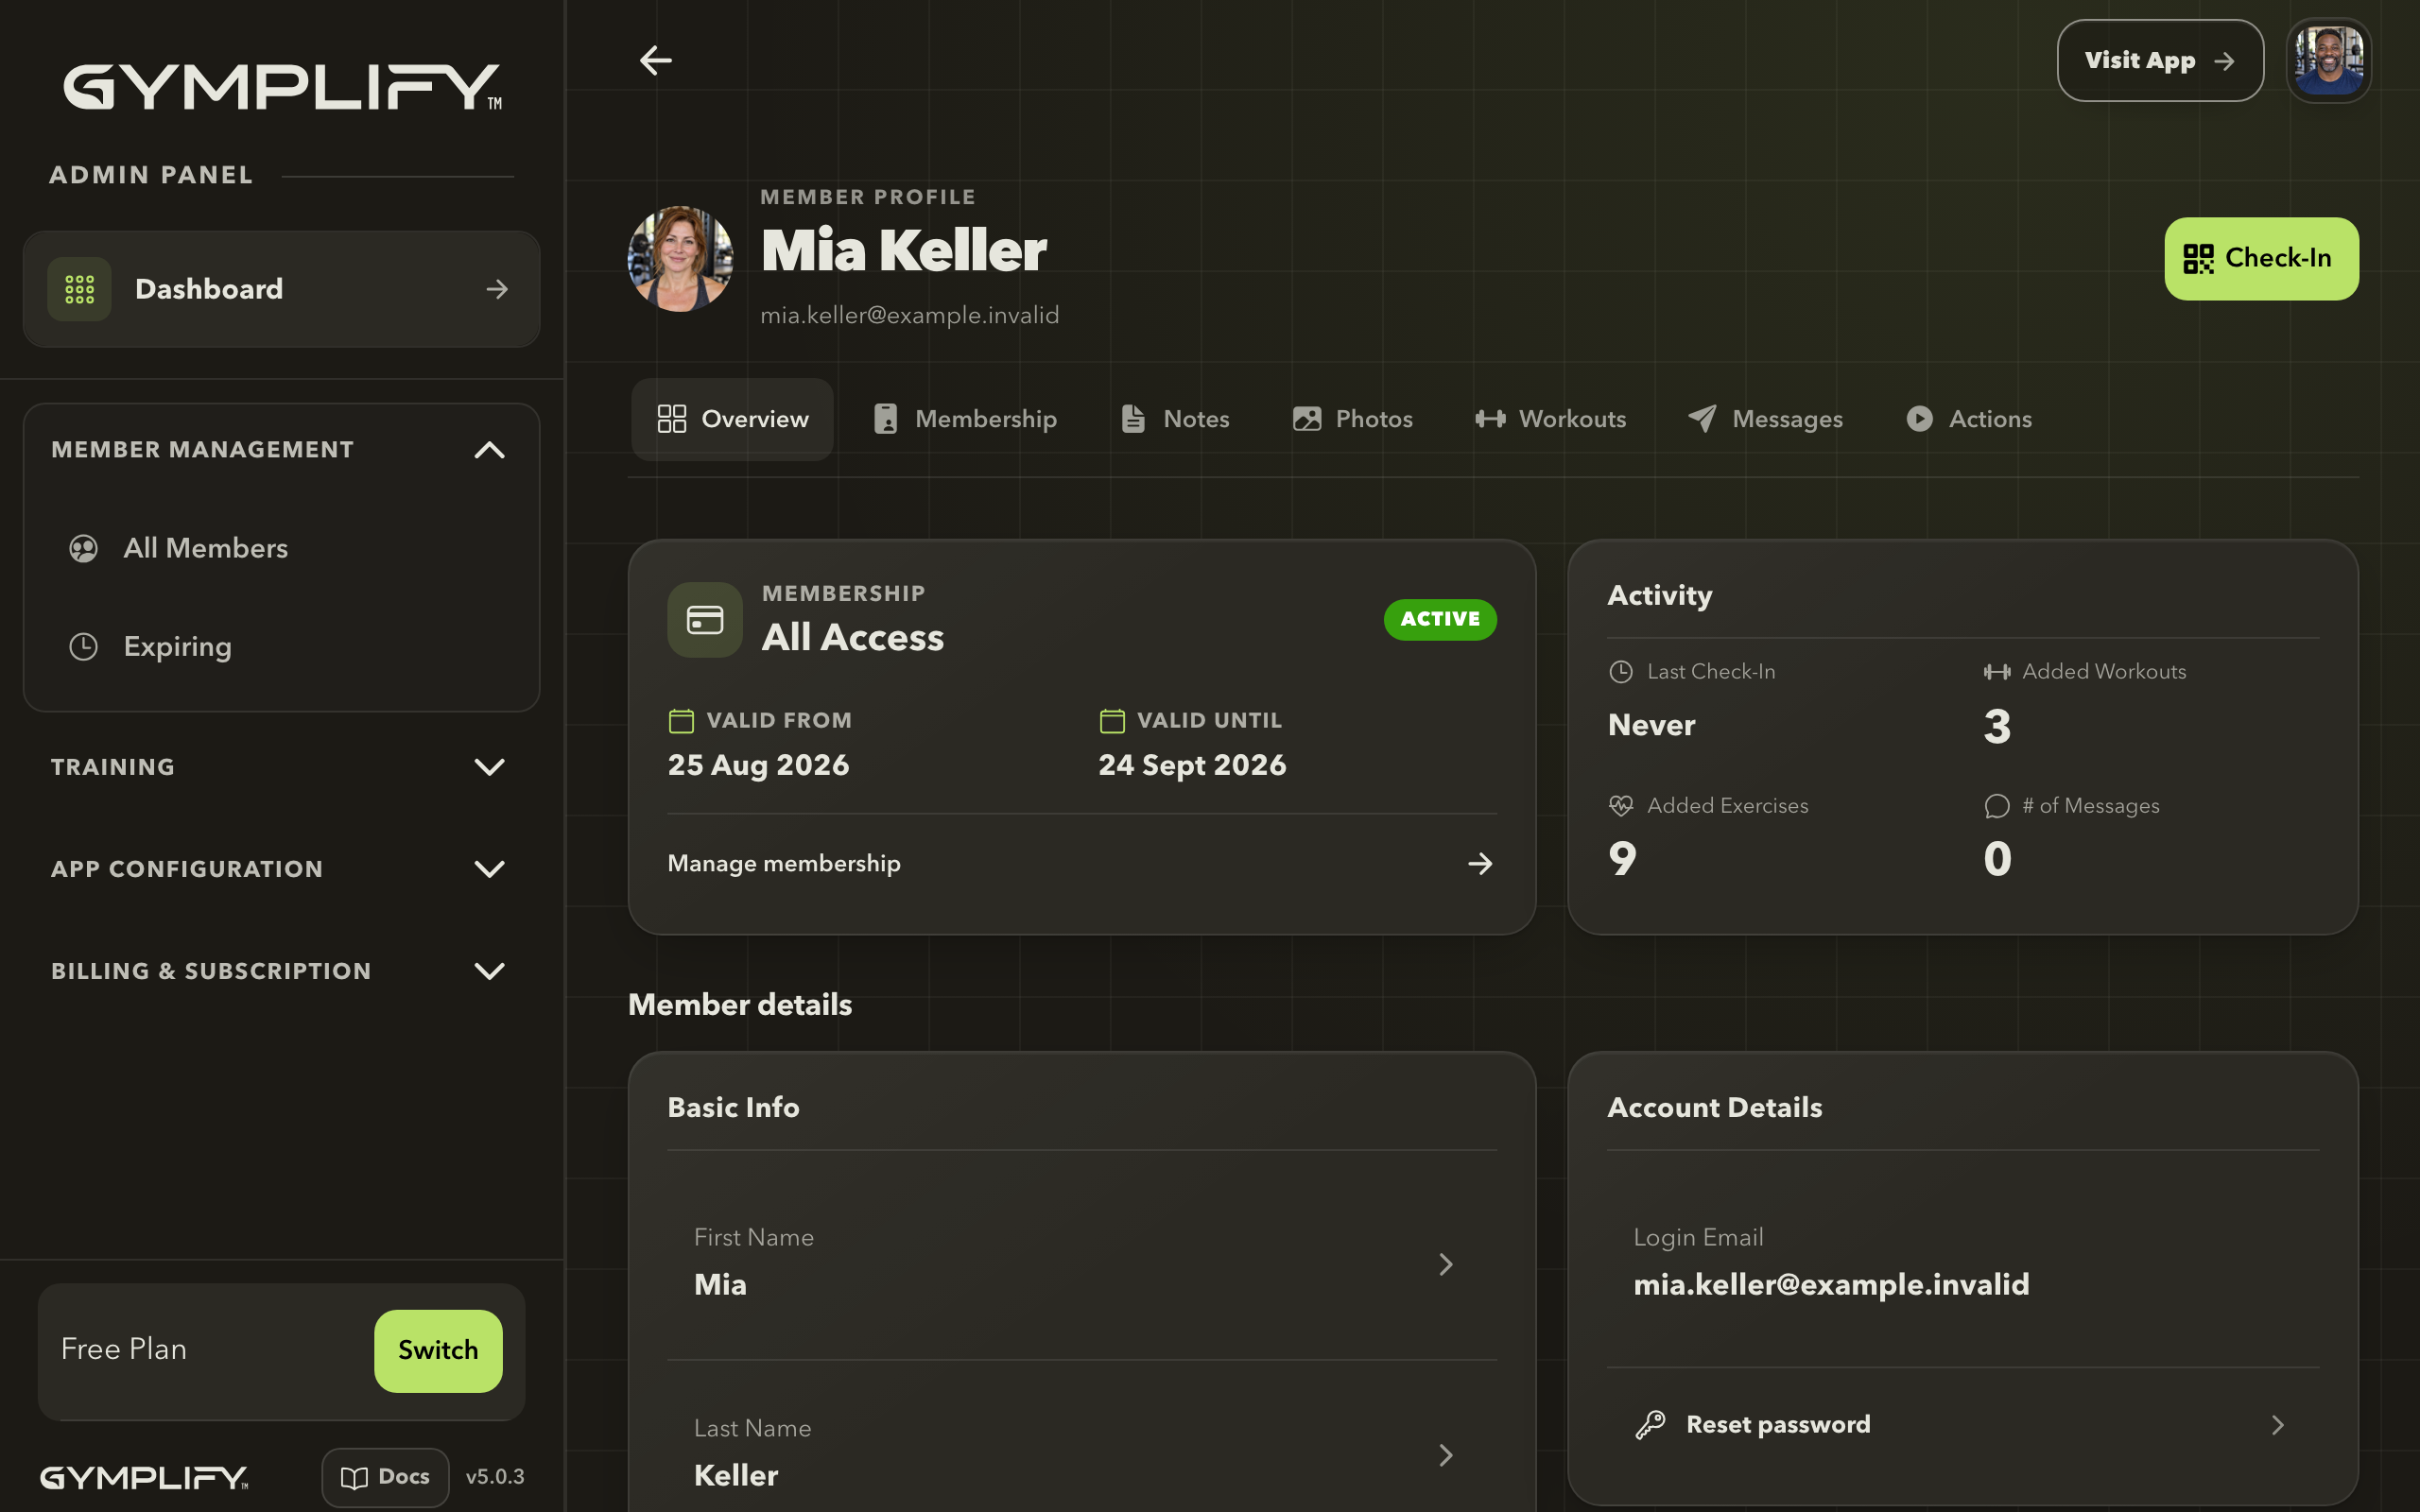Open the Docs link
Viewport: 2420px width, 1512px height.
385,1477
